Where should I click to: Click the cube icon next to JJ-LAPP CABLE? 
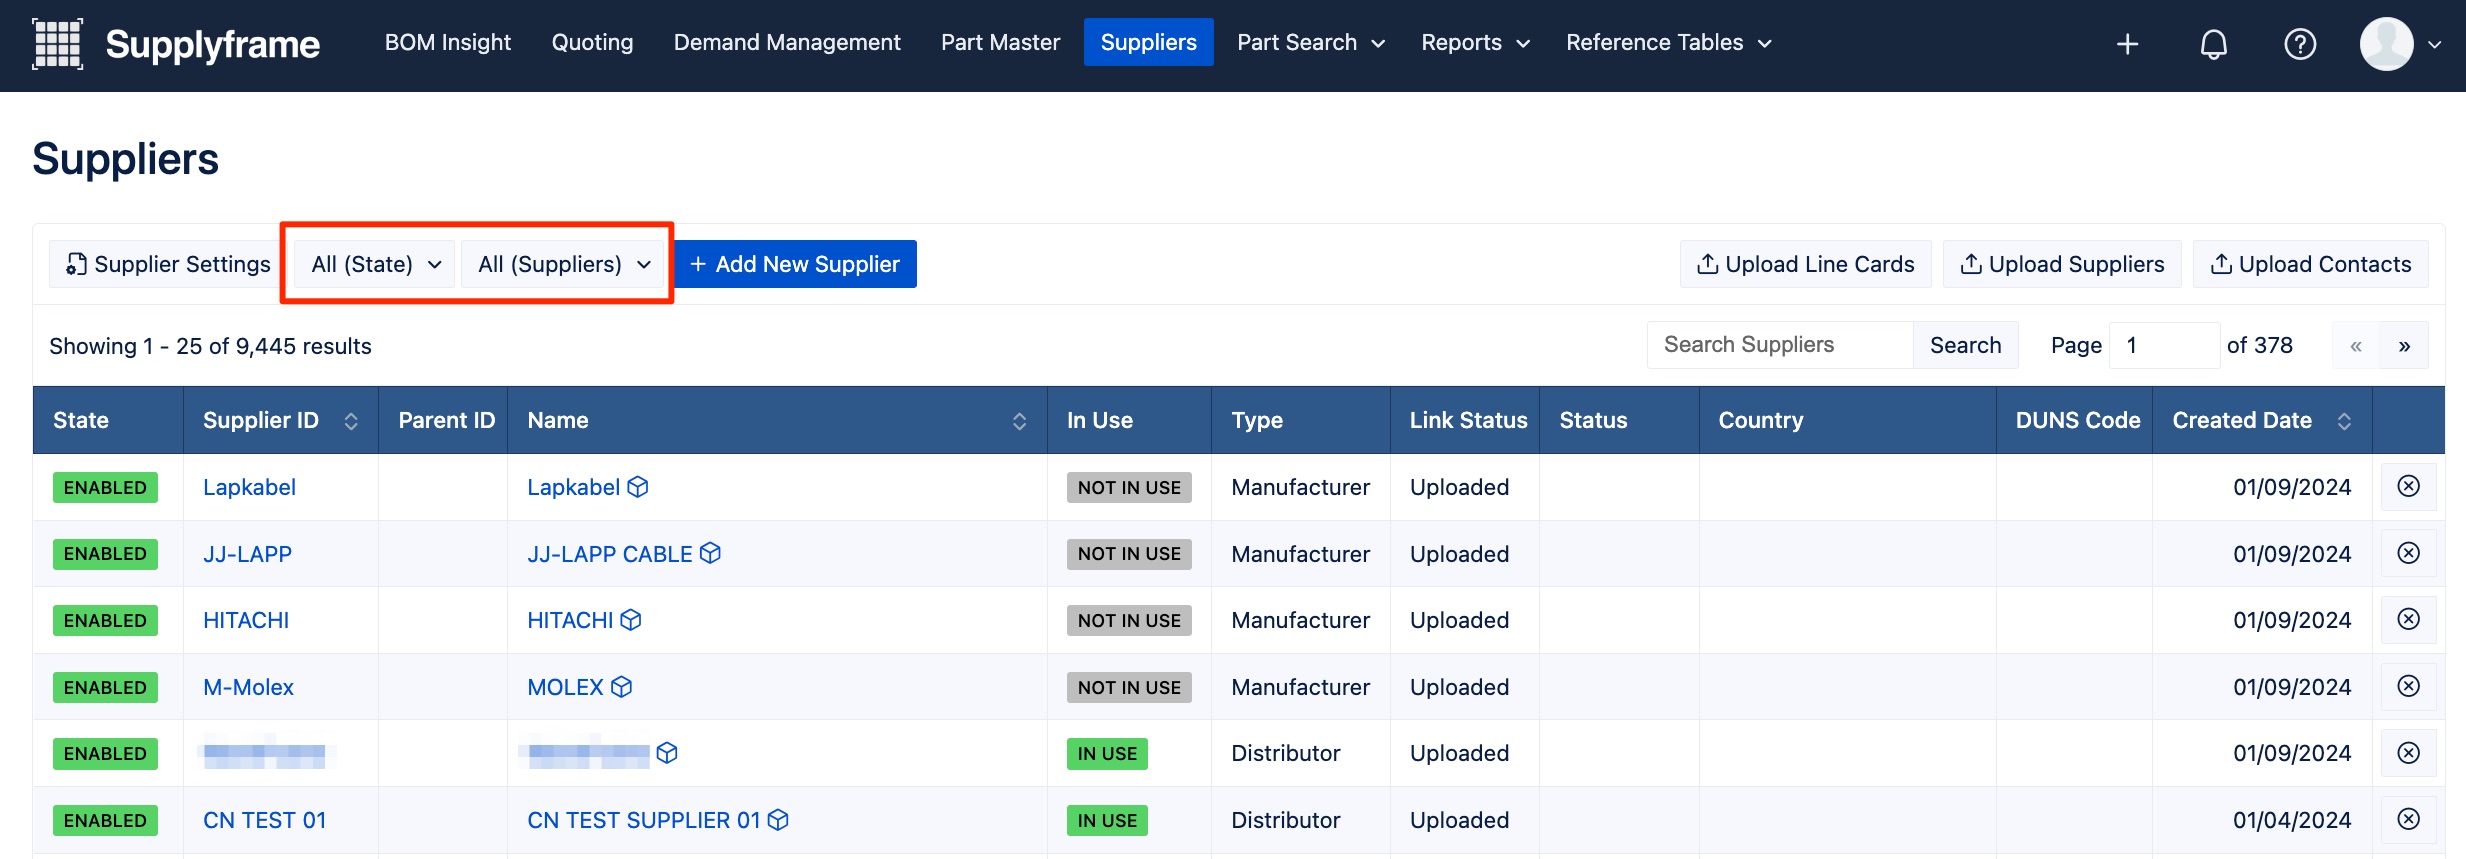tap(710, 553)
